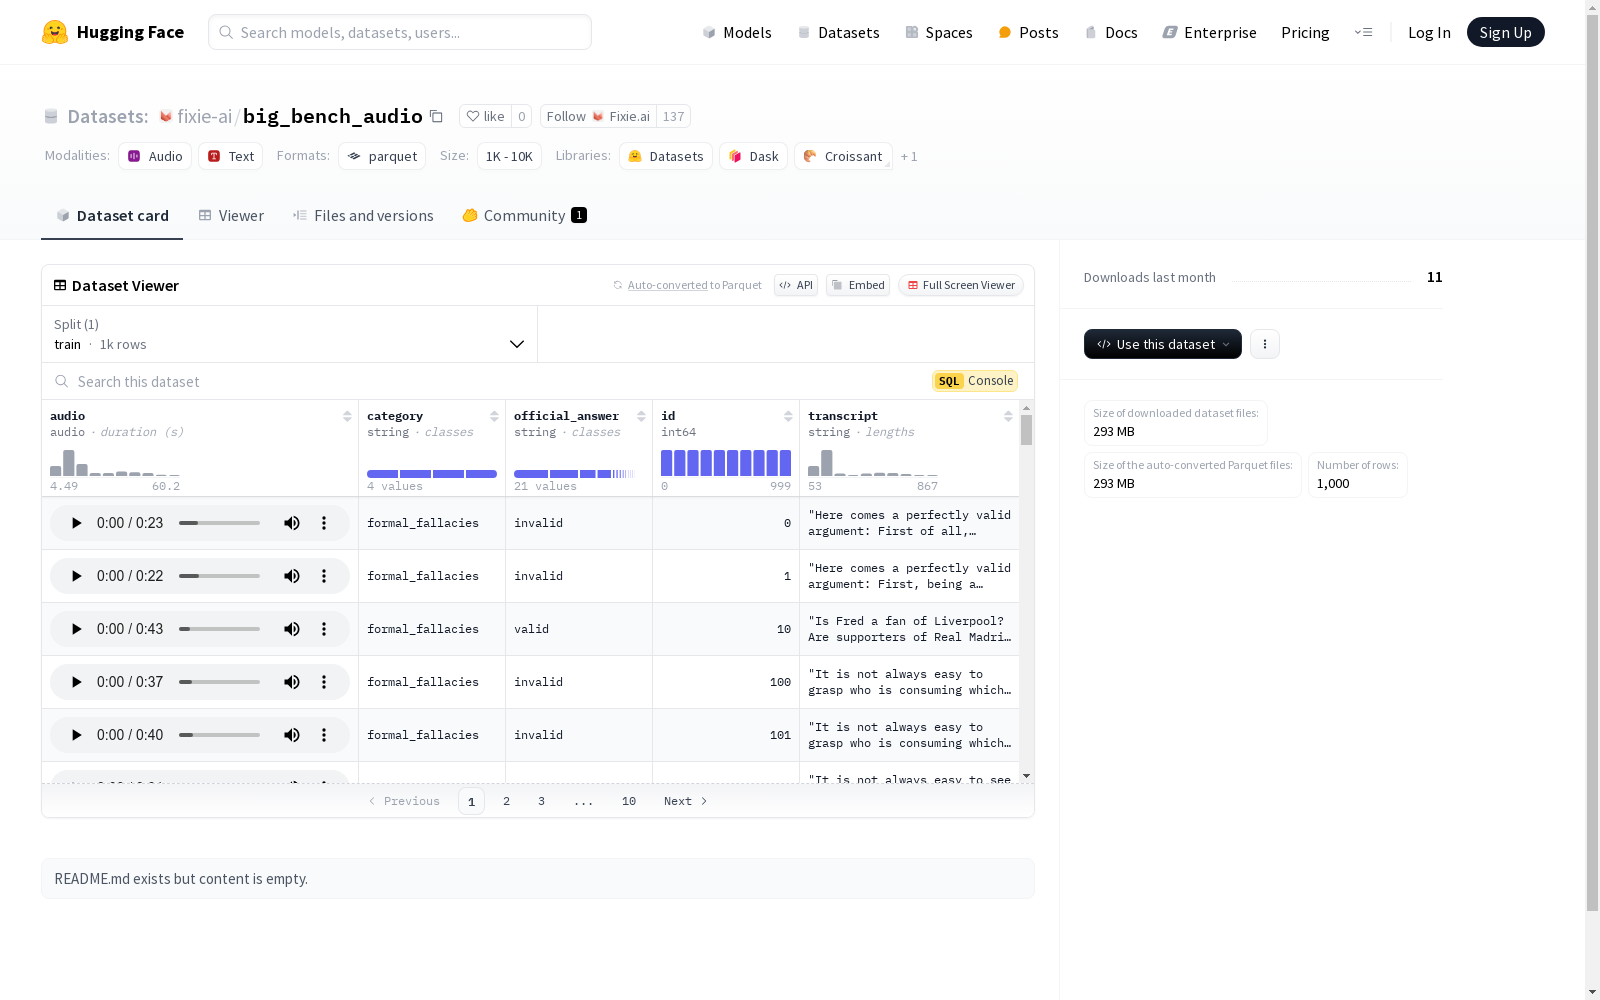Open Models in the top navigation

(737, 32)
